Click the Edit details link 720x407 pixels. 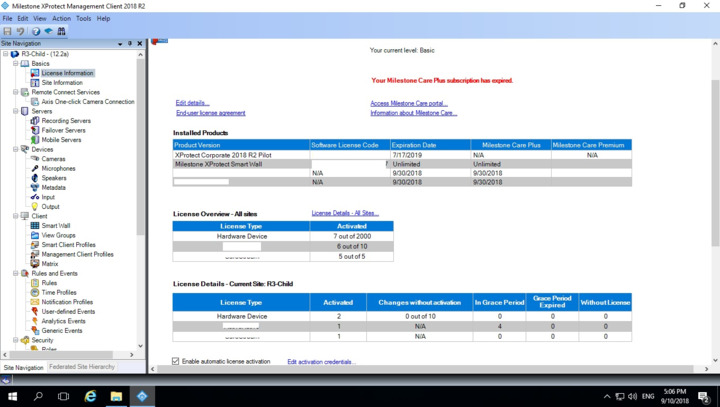(x=192, y=103)
